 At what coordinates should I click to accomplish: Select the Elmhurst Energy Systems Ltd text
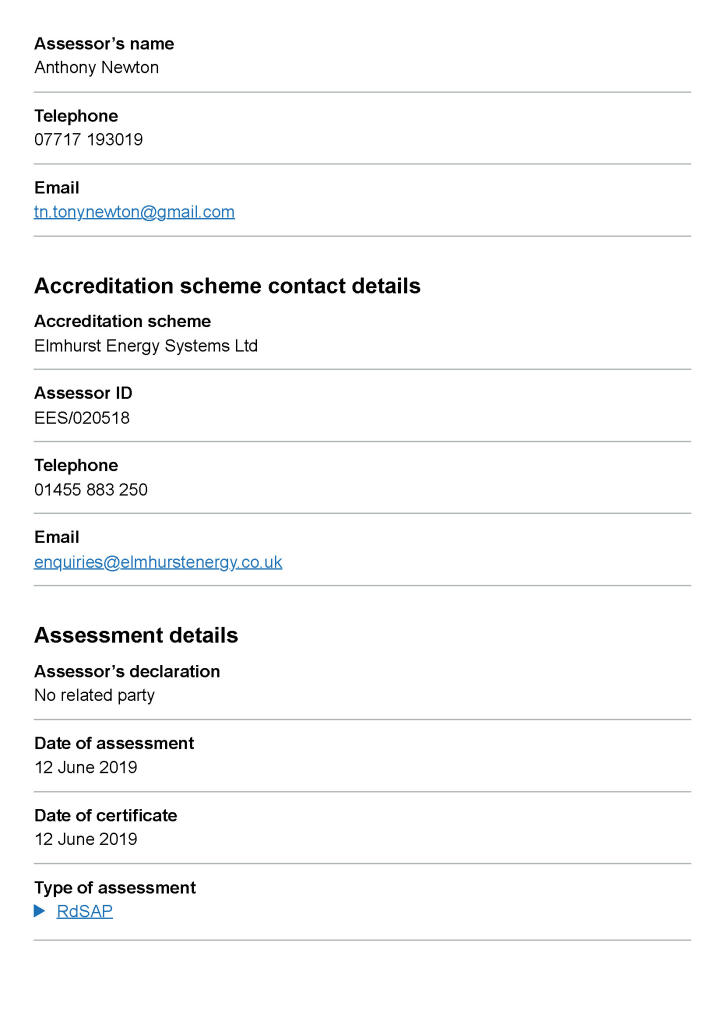(146, 346)
